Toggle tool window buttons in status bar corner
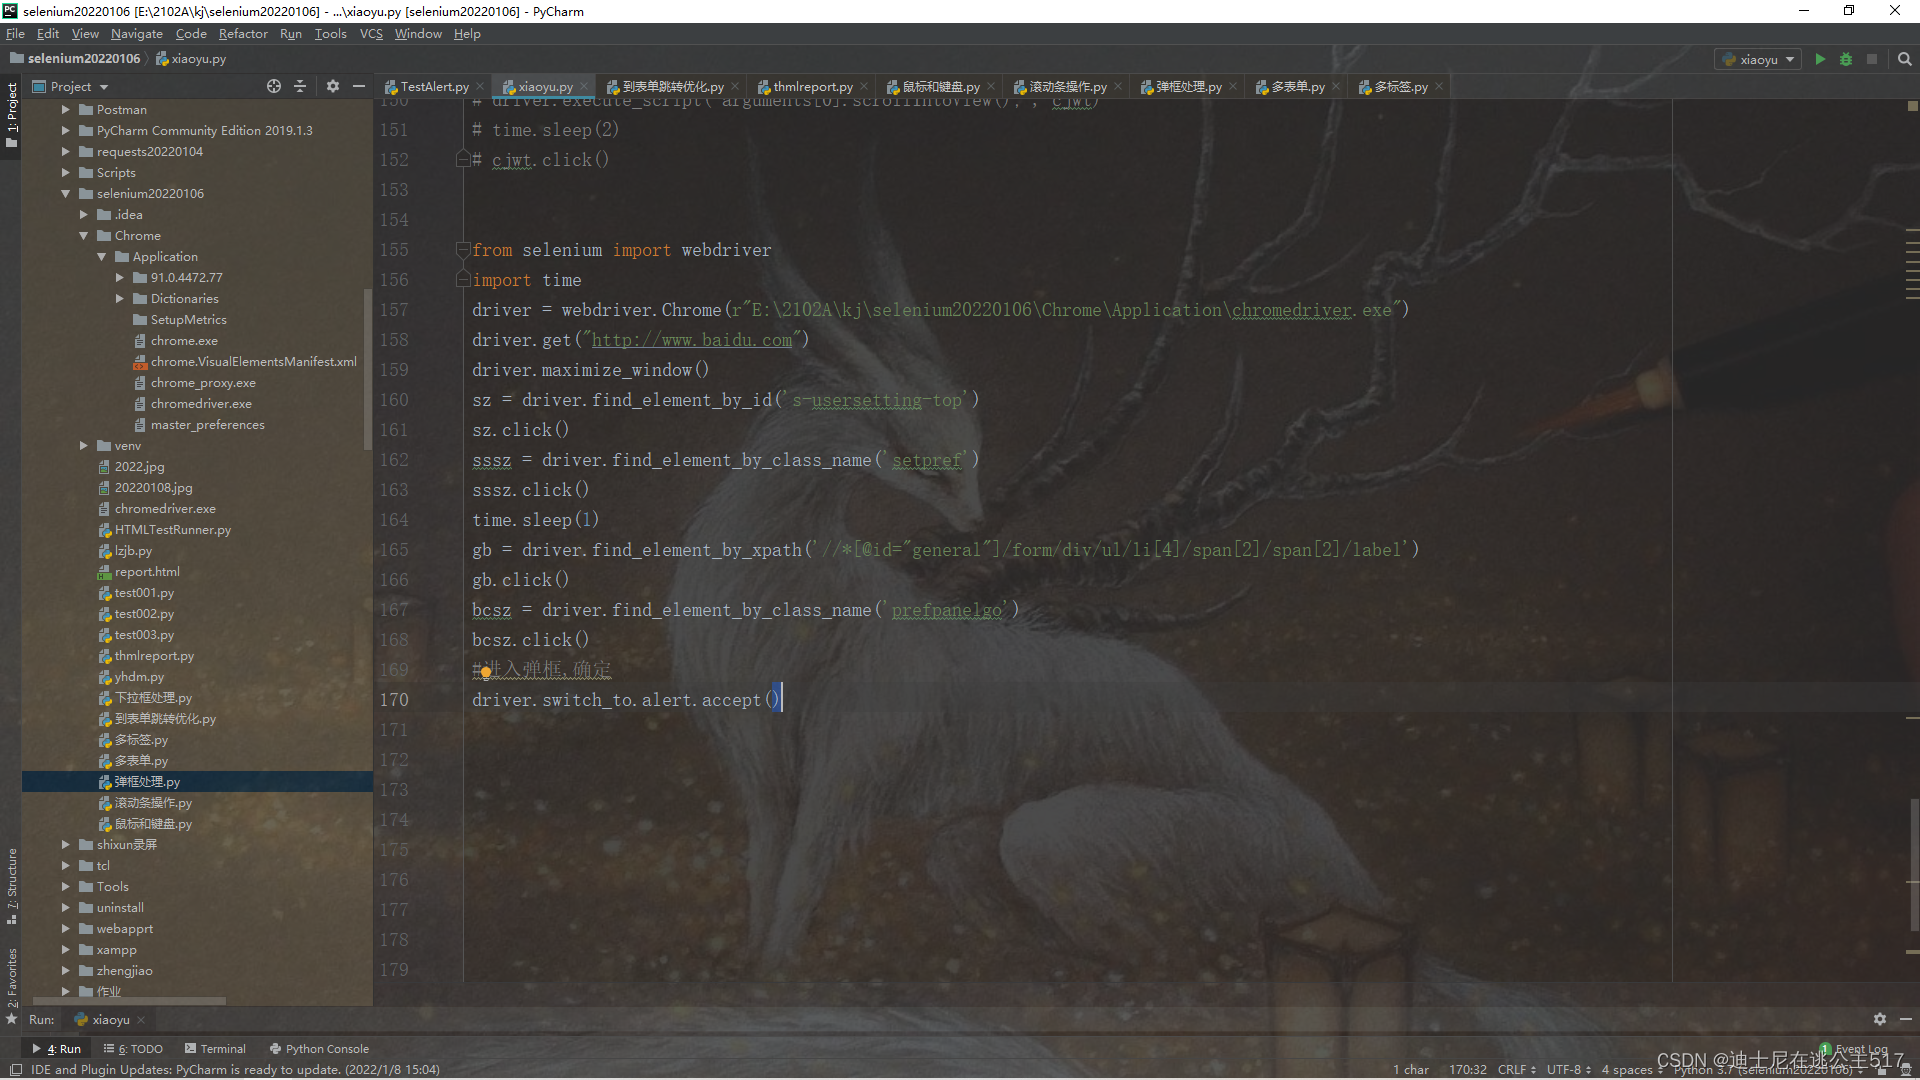This screenshot has width=1920, height=1080. tap(16, 1070)
